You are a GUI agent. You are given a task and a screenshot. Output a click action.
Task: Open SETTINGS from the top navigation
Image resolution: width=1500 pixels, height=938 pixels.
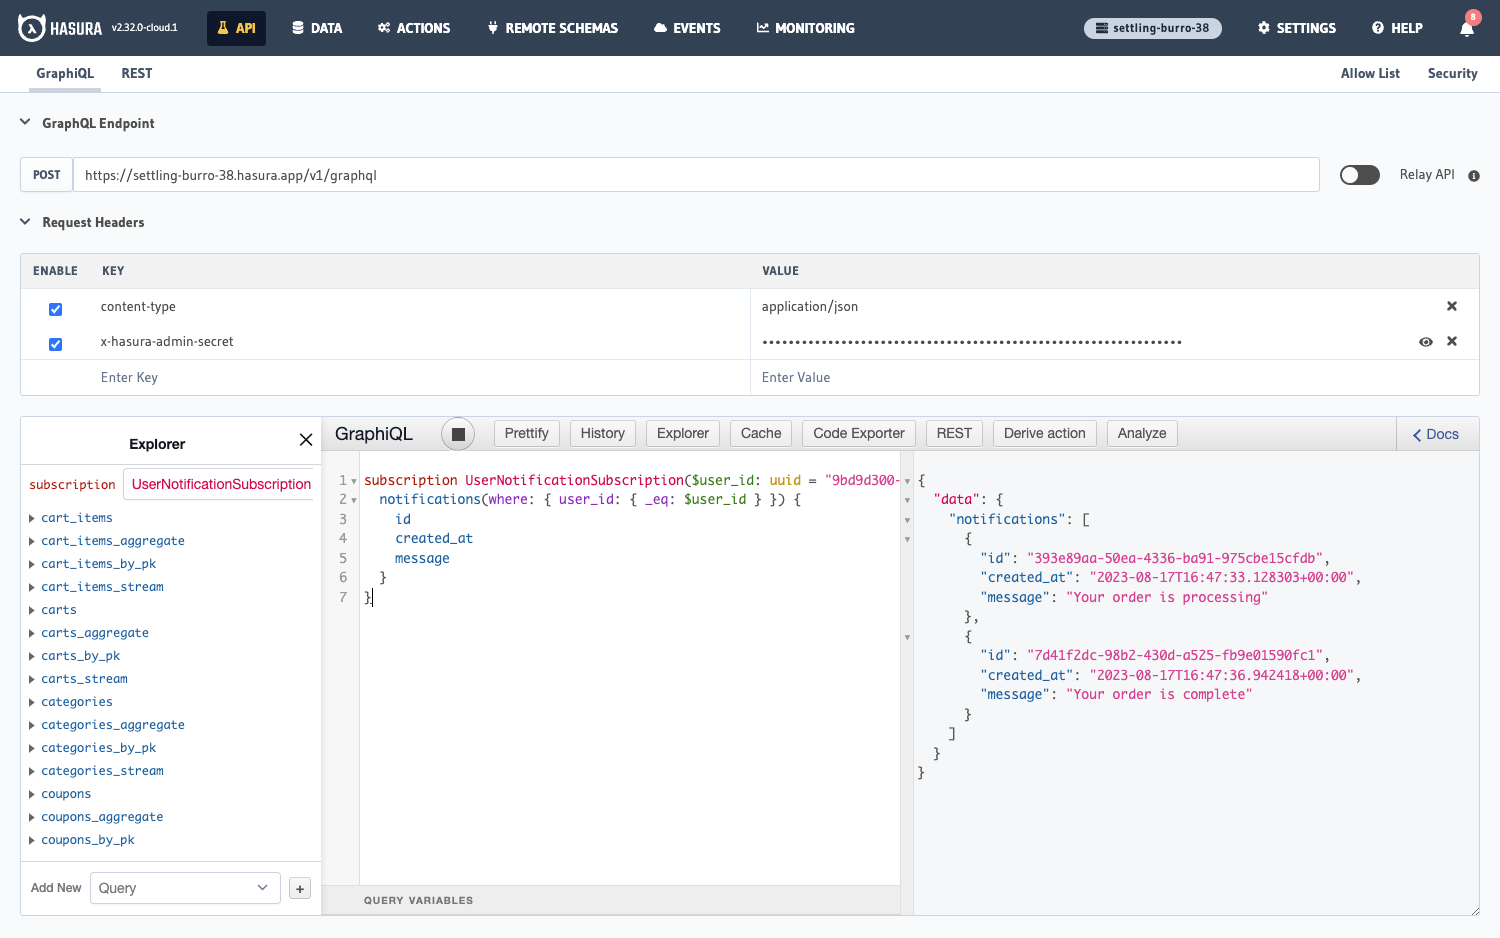[1296, 28]
